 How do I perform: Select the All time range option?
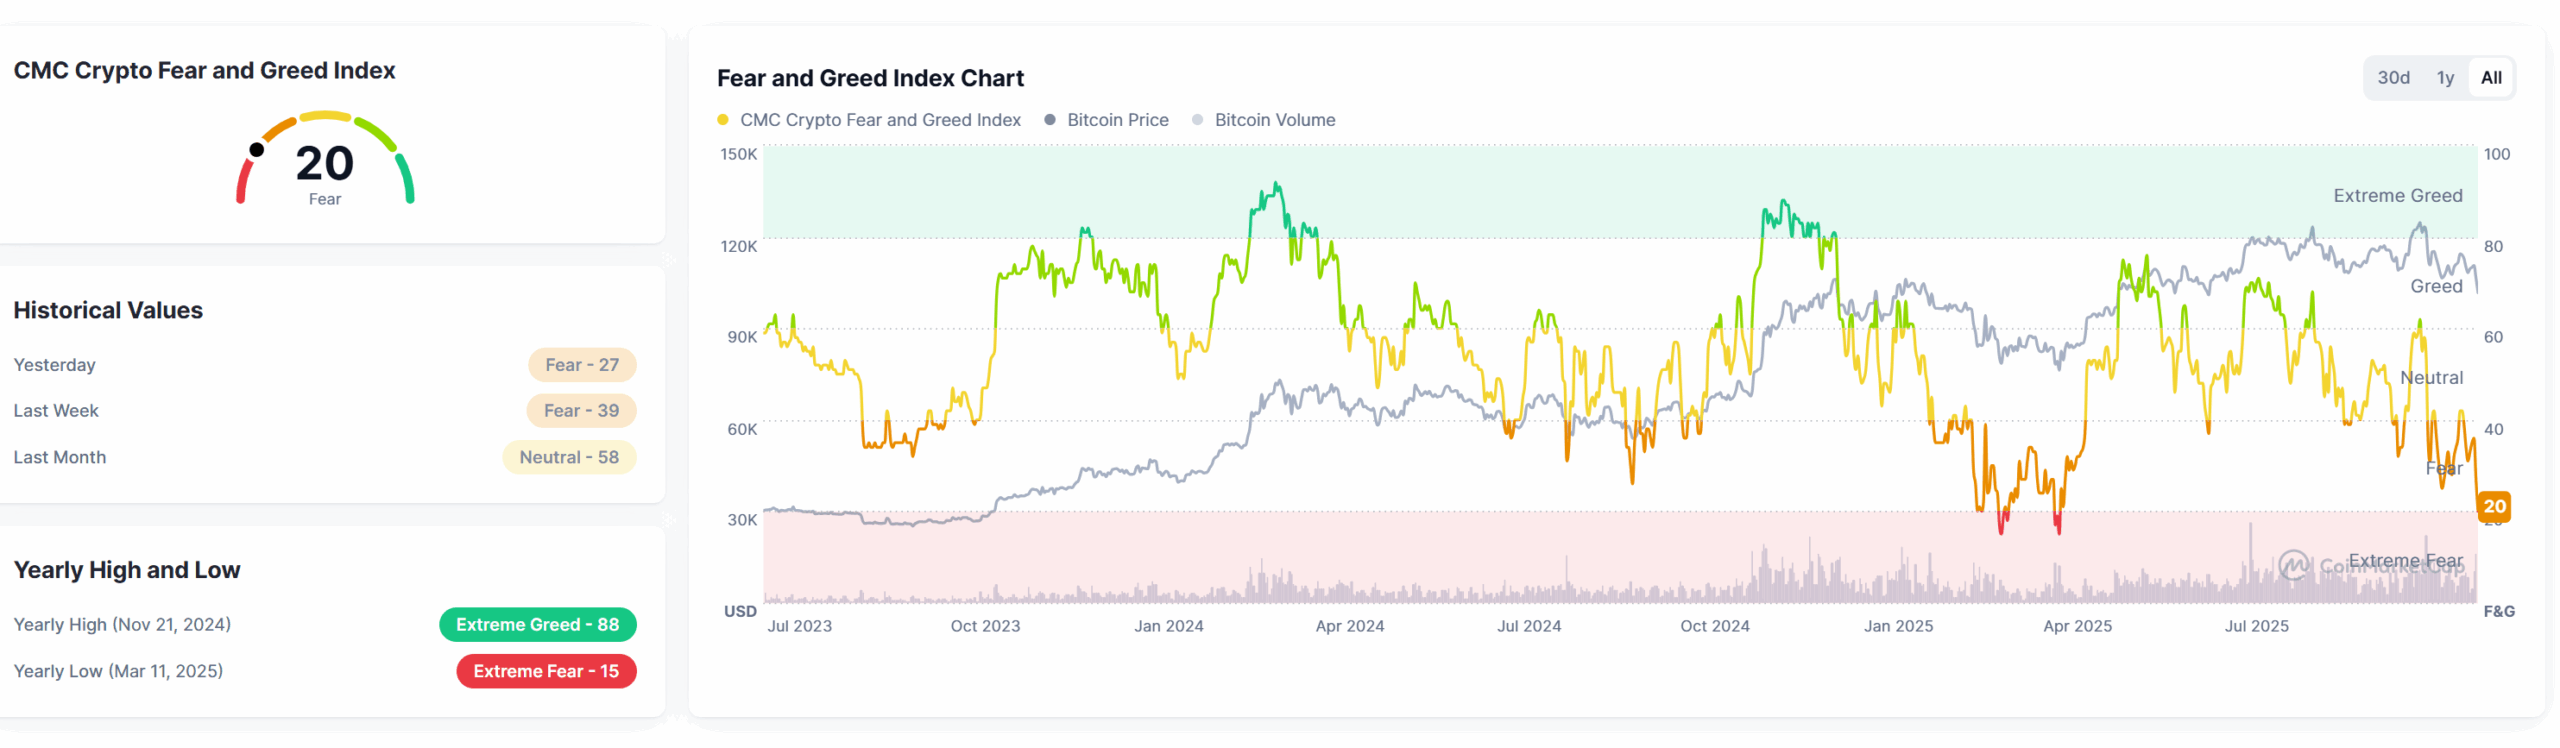[2491, 77]
